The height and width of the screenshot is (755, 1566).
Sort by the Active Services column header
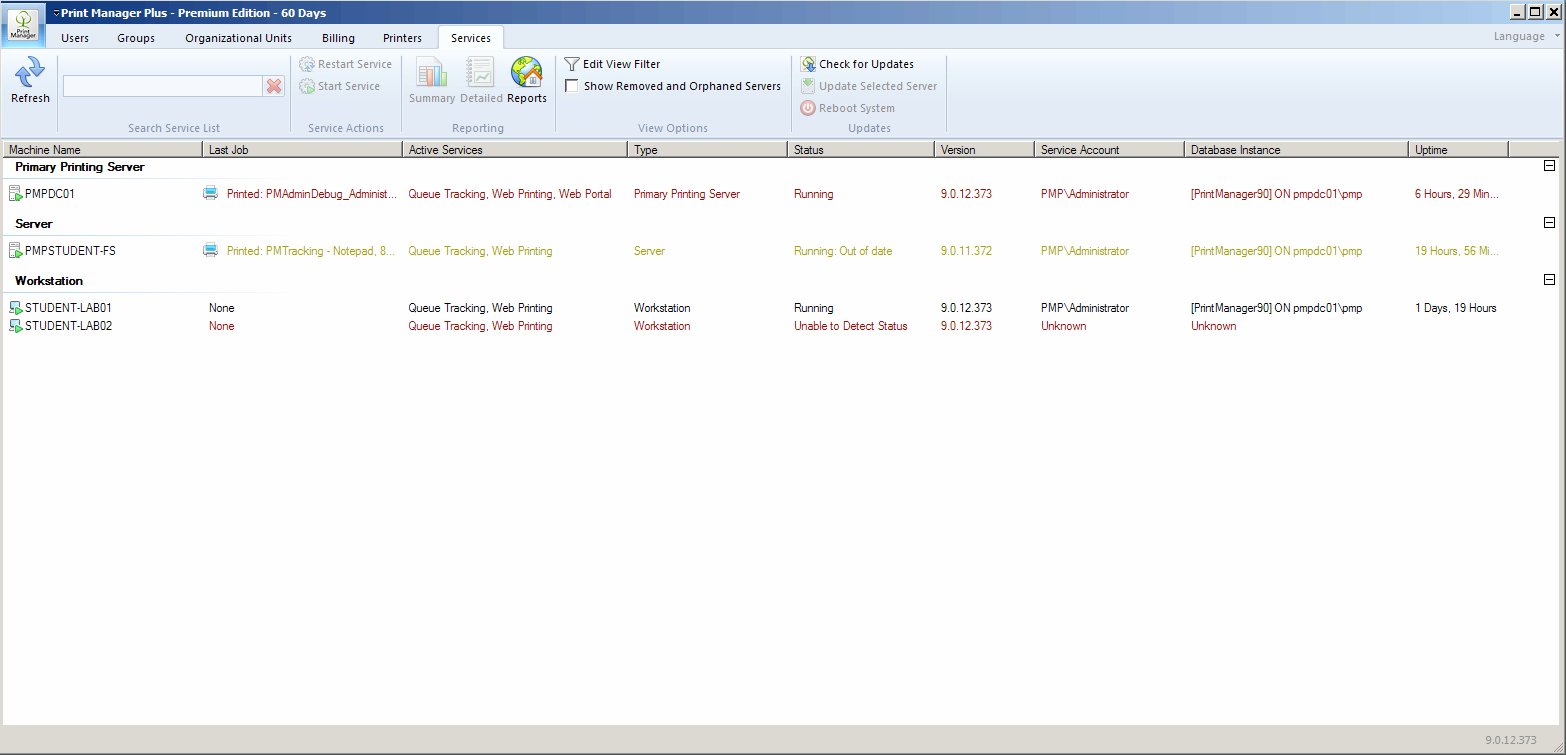coord(514,149)
